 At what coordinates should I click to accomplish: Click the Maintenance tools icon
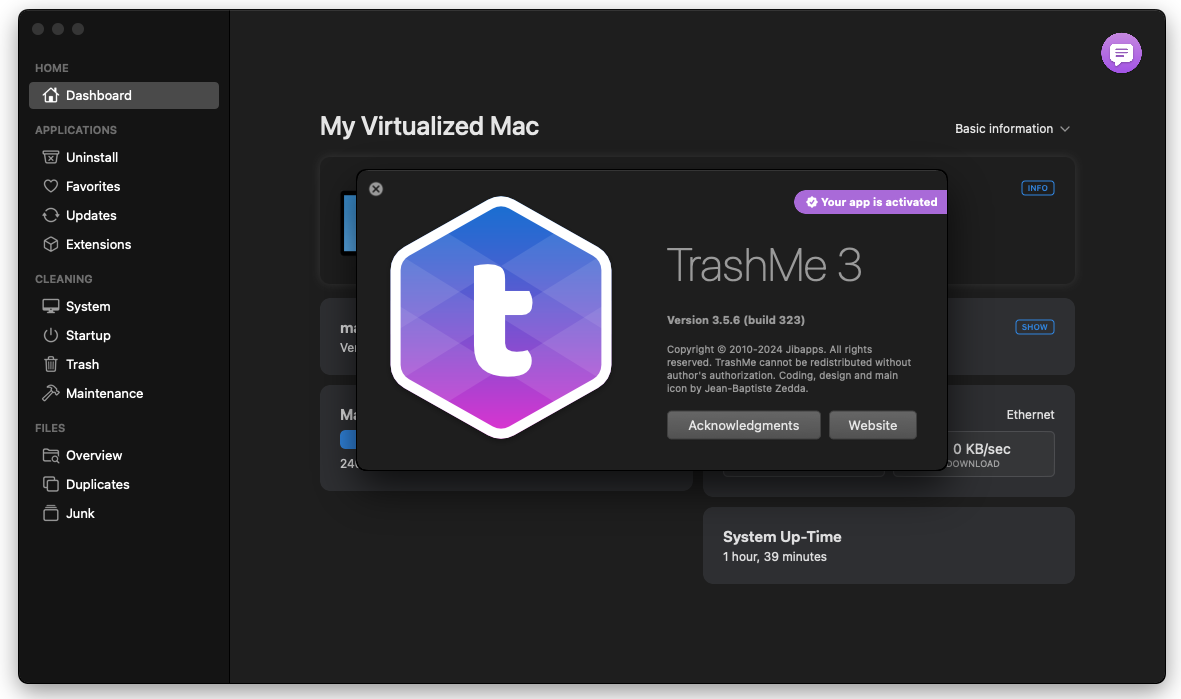point(50,394)
